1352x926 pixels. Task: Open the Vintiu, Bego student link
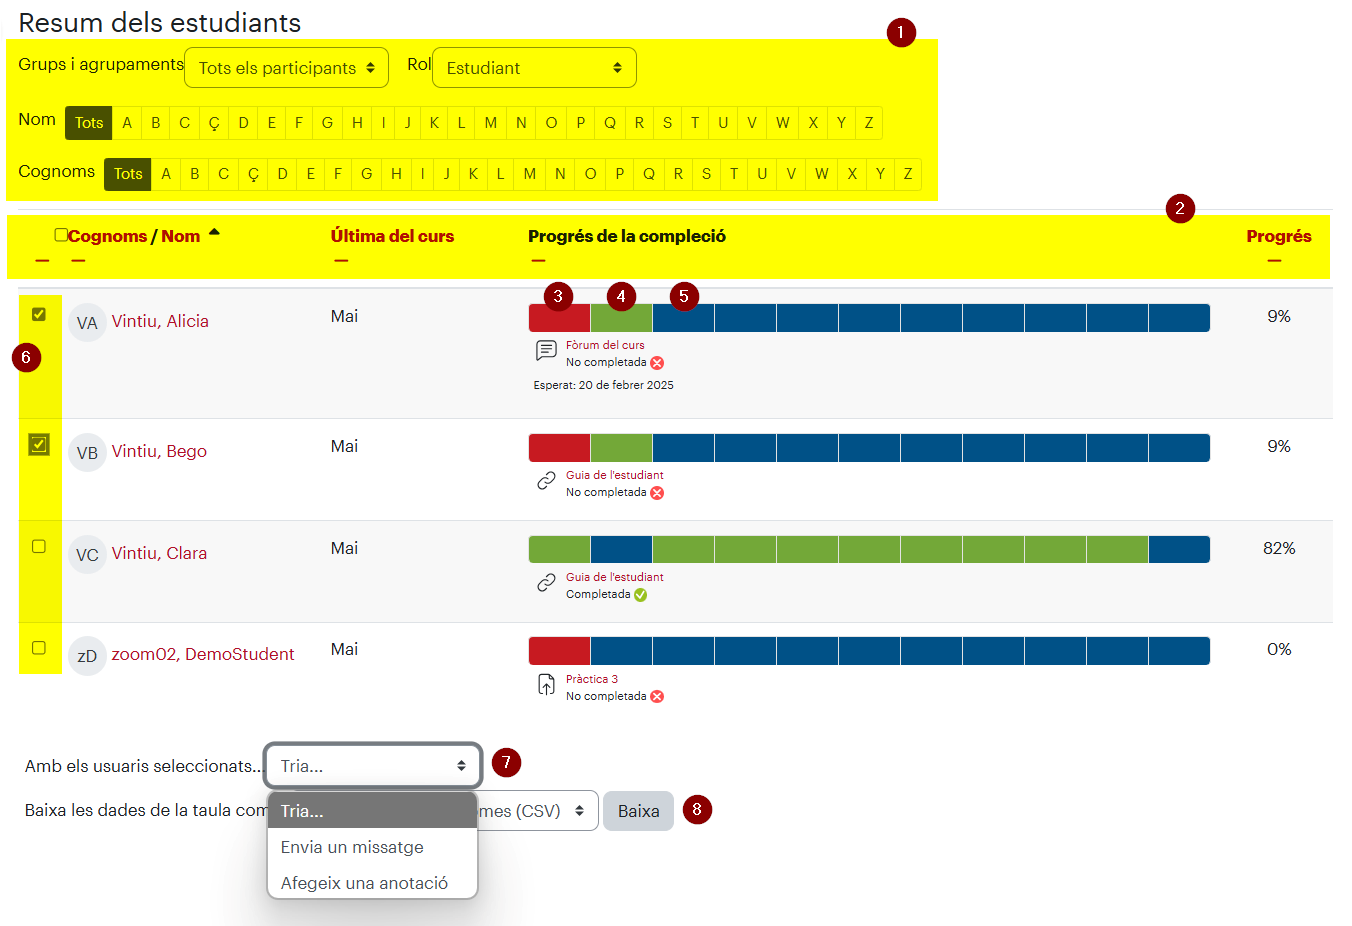(x=159, y=451)
